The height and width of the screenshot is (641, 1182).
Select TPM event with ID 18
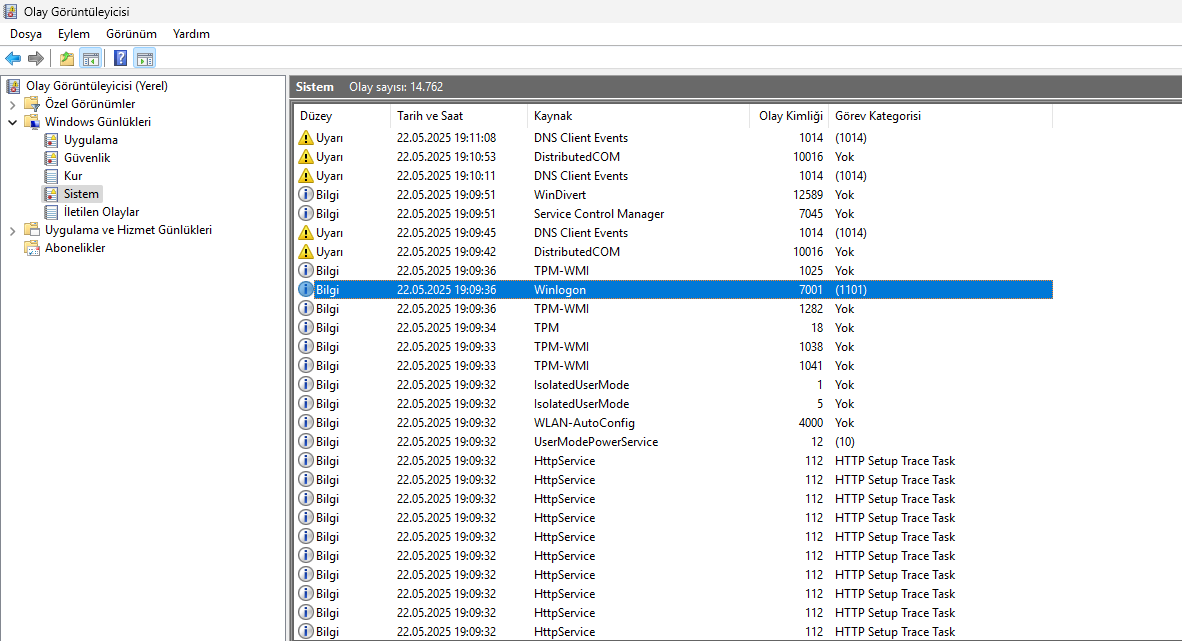[673, 327]
